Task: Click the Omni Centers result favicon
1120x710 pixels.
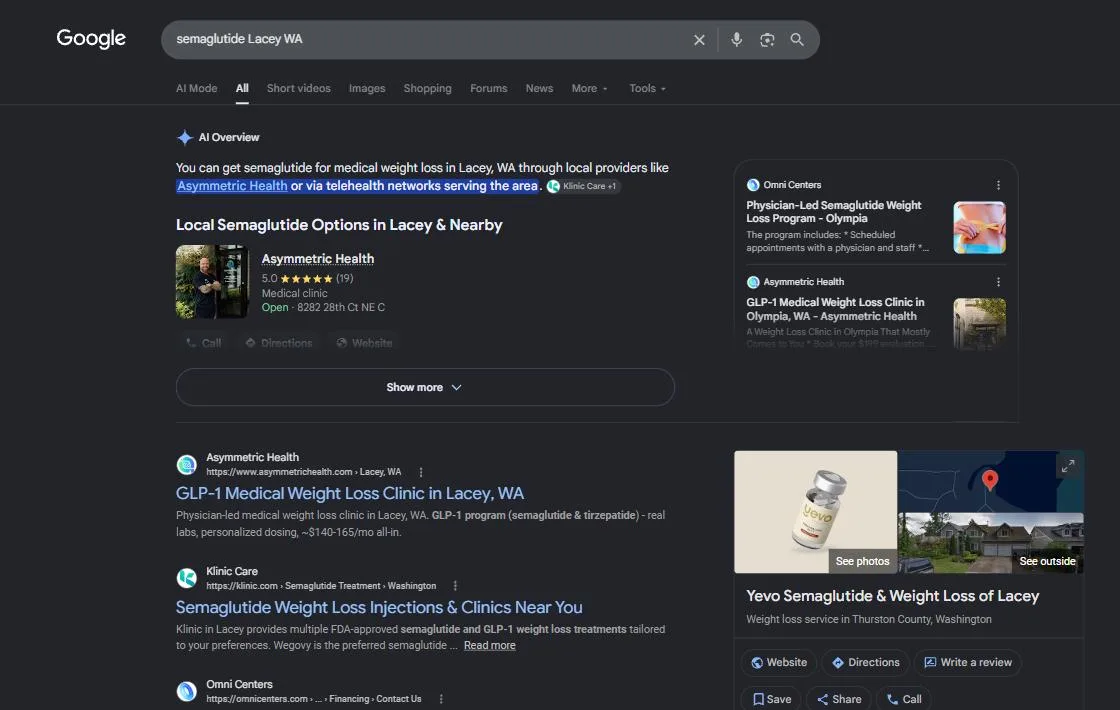Action: pyautogui.click(x=186, y=691)
